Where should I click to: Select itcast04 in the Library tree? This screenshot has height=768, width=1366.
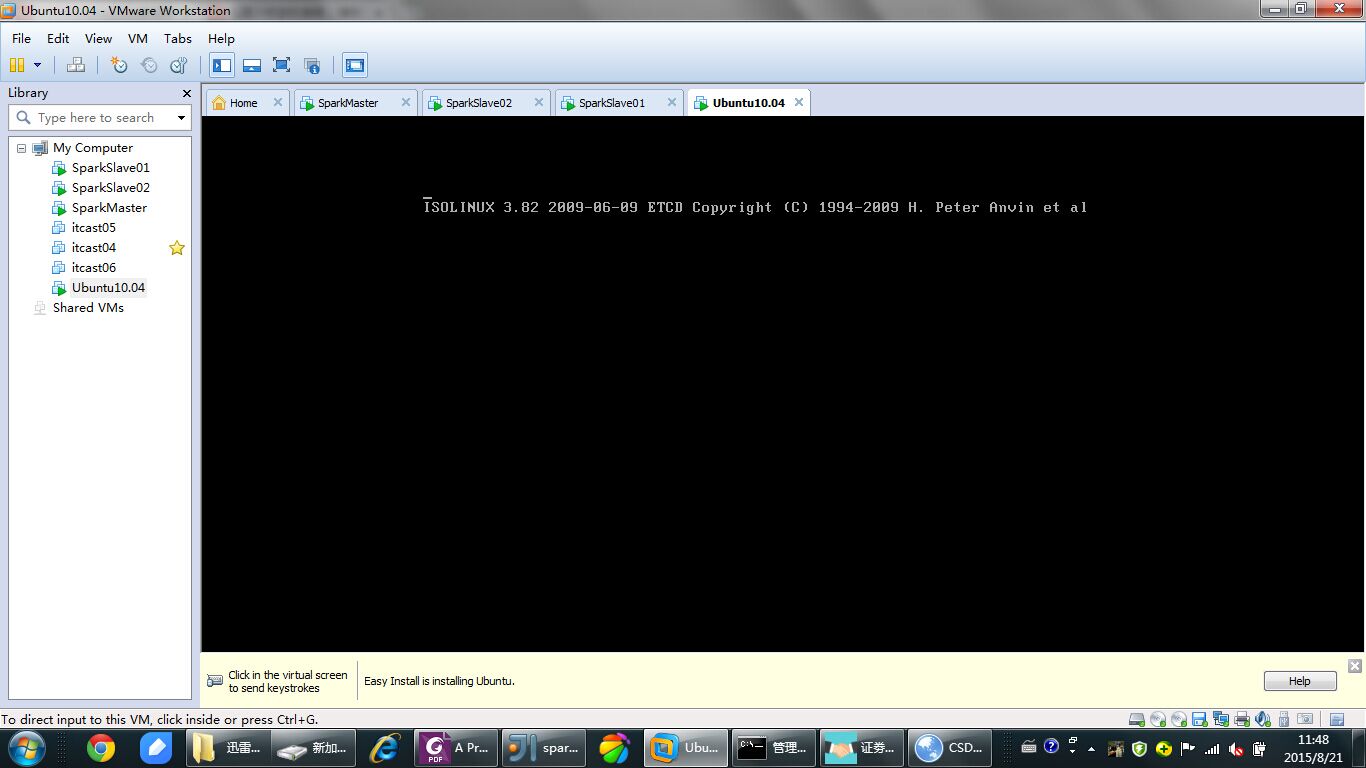(93, 248)
